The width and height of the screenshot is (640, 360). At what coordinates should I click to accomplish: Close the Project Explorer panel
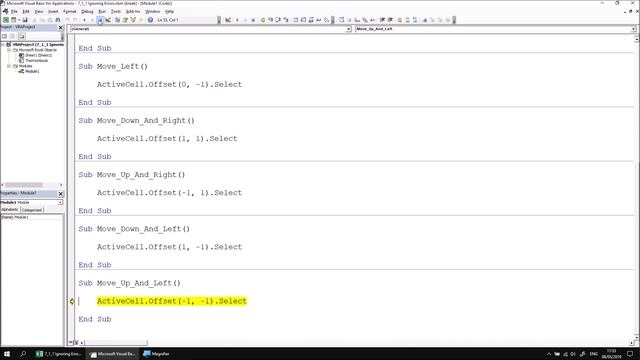pyautogui.click(x=61, y=27)
